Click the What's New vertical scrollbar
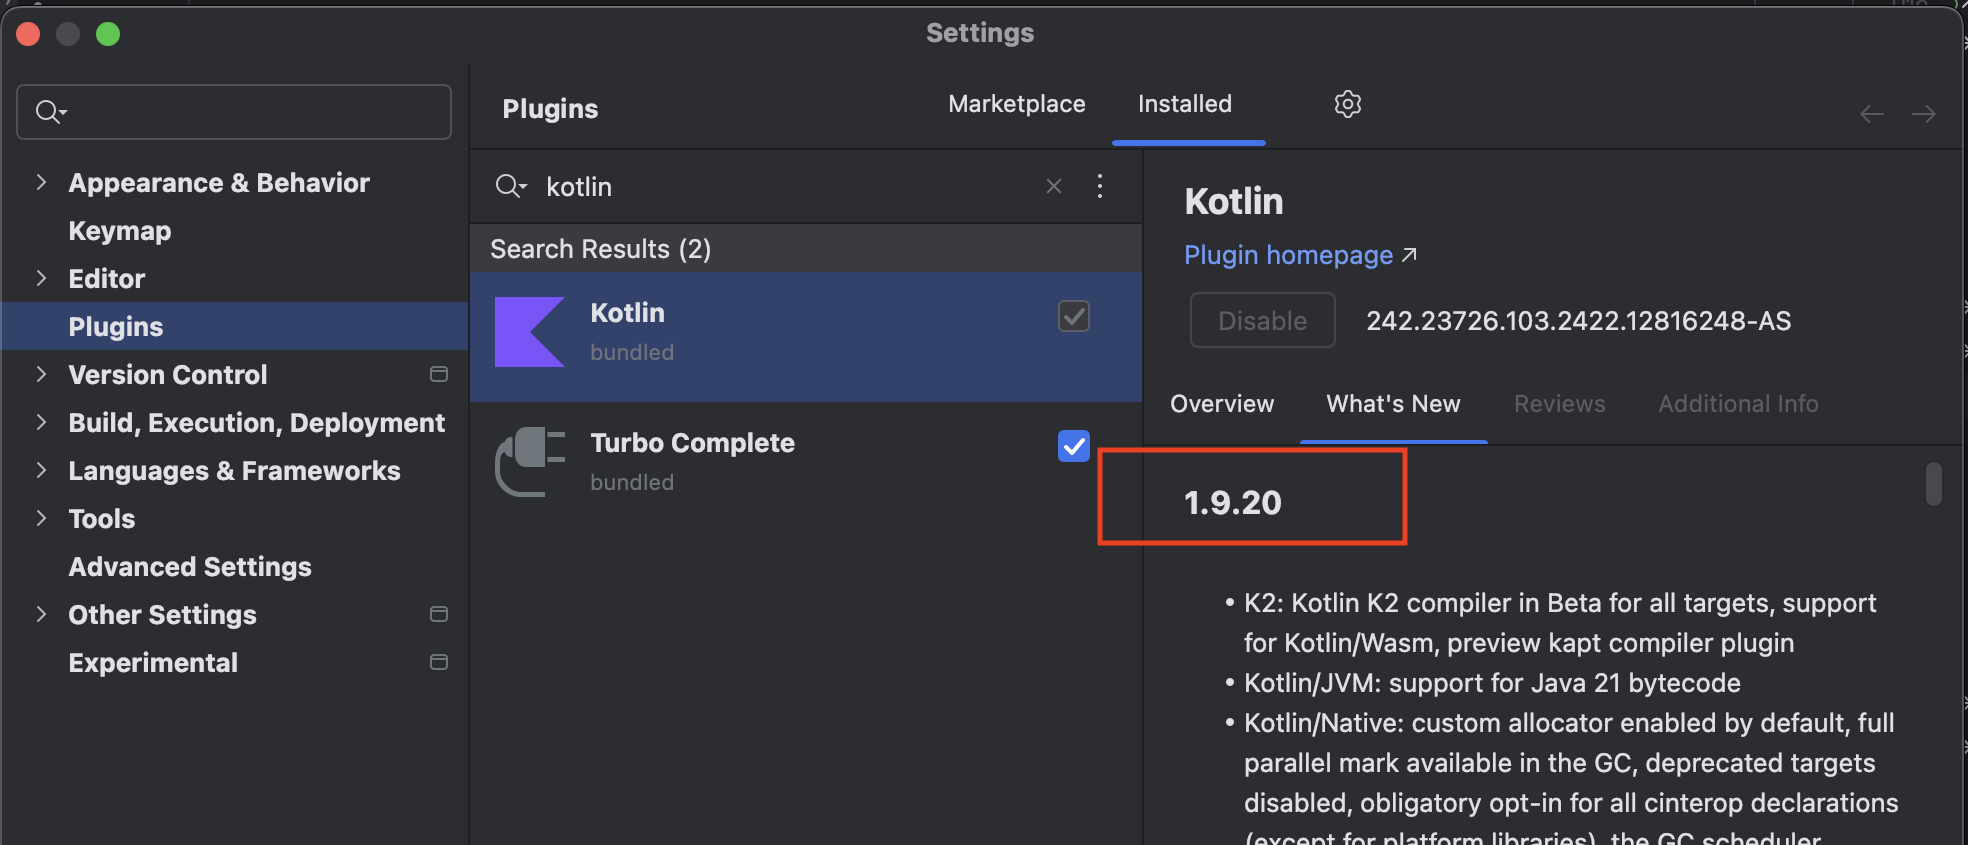This screenshot has width=1968, height=845. [1934, 484]
